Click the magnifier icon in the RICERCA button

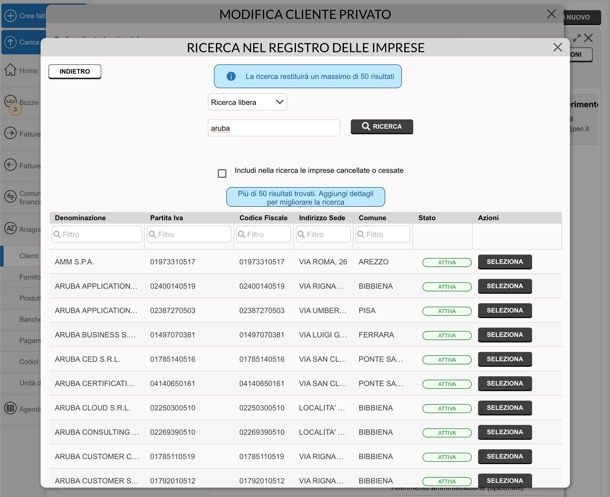[366, 126]
